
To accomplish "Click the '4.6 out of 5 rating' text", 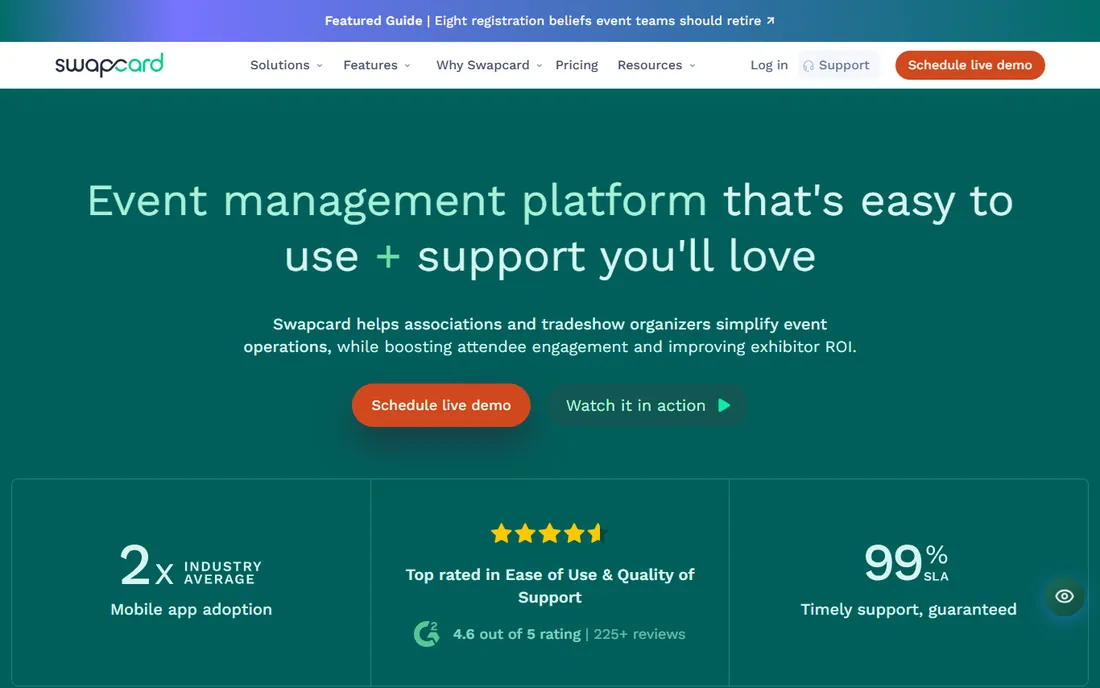I will pyautogui.click(x=517, y=634).
